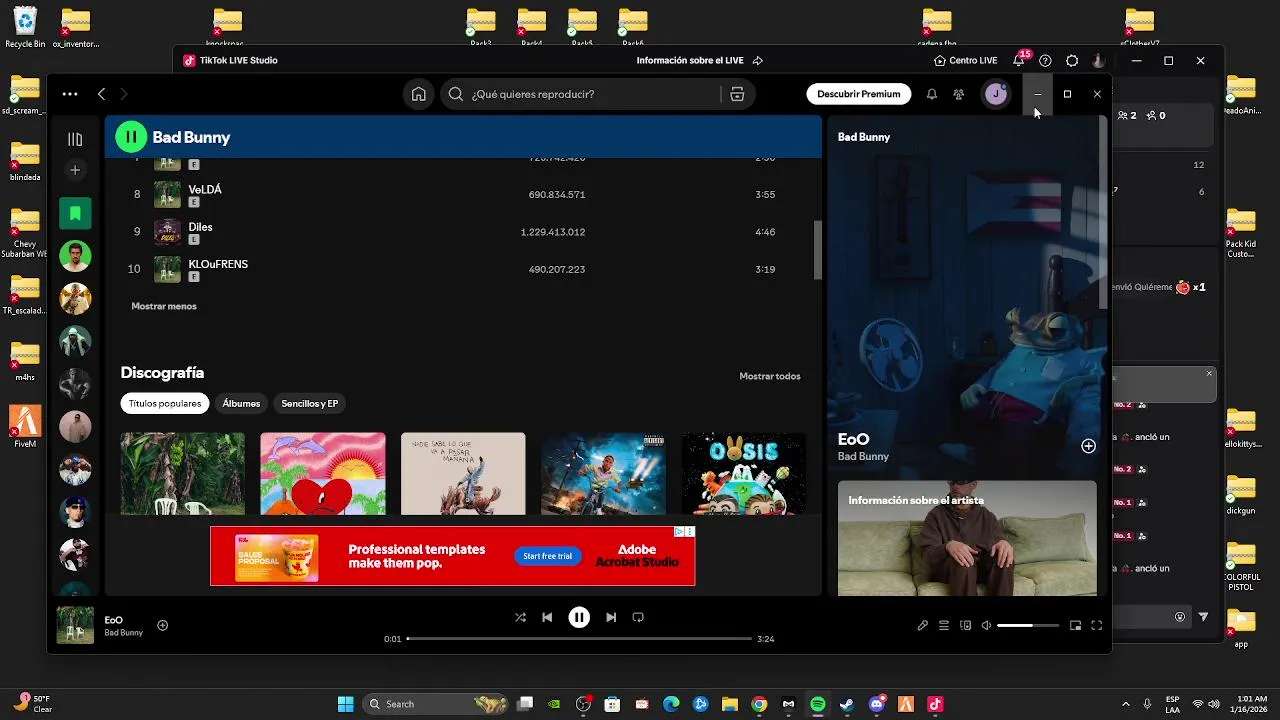Open the Spotify three-dots menu

(x=70, y=94)
